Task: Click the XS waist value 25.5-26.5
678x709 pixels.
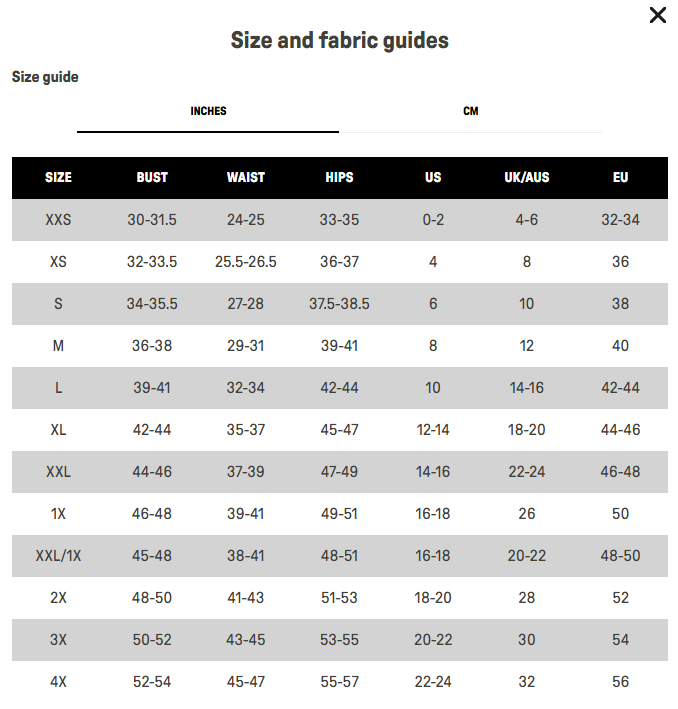Action: click(x=245, y=262)
